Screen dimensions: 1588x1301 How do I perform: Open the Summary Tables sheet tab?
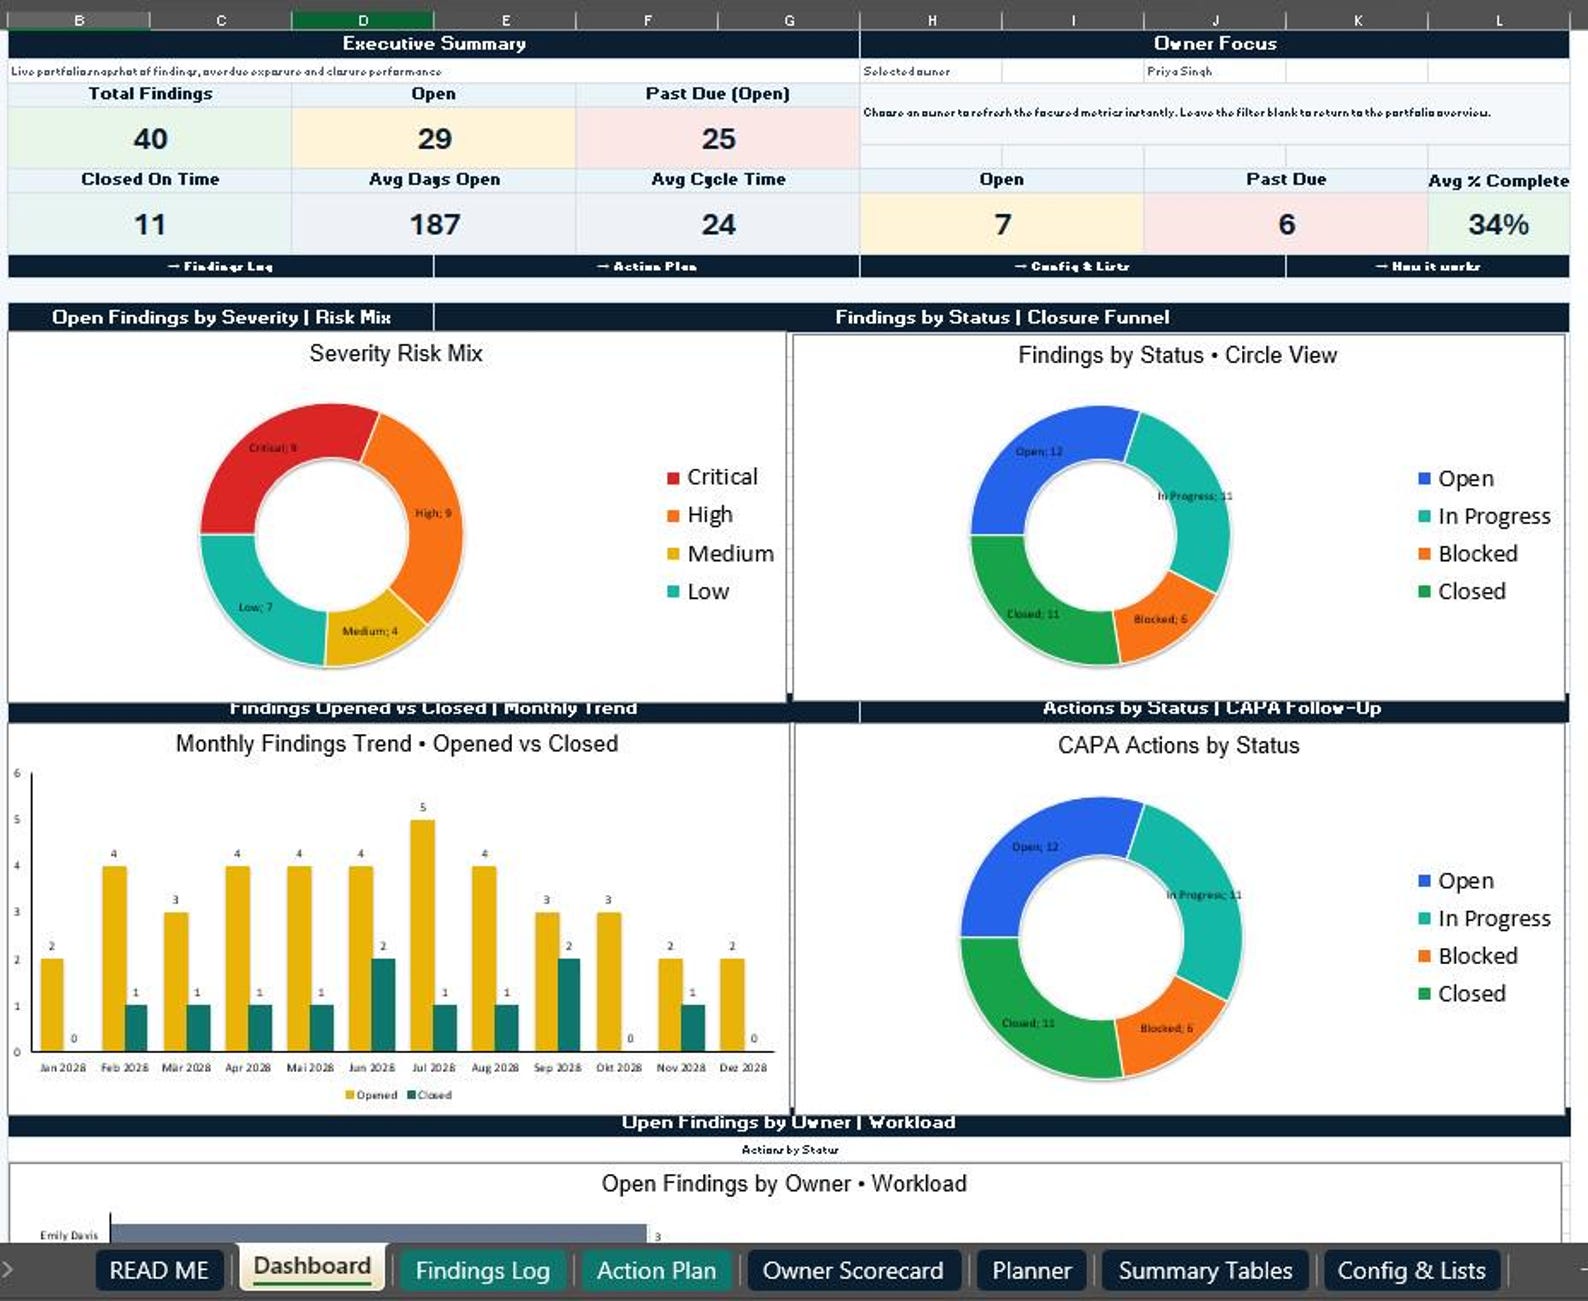(1205, 1270)
